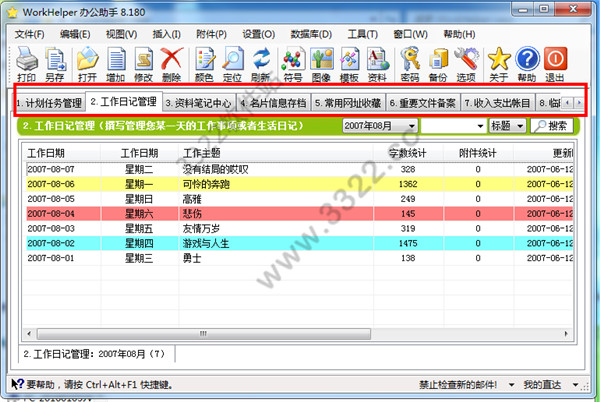The image size is (600, 402).
Task: Expand the 禁止检查新的邮件 status dropdown arrow
Action: pos(511,385)
